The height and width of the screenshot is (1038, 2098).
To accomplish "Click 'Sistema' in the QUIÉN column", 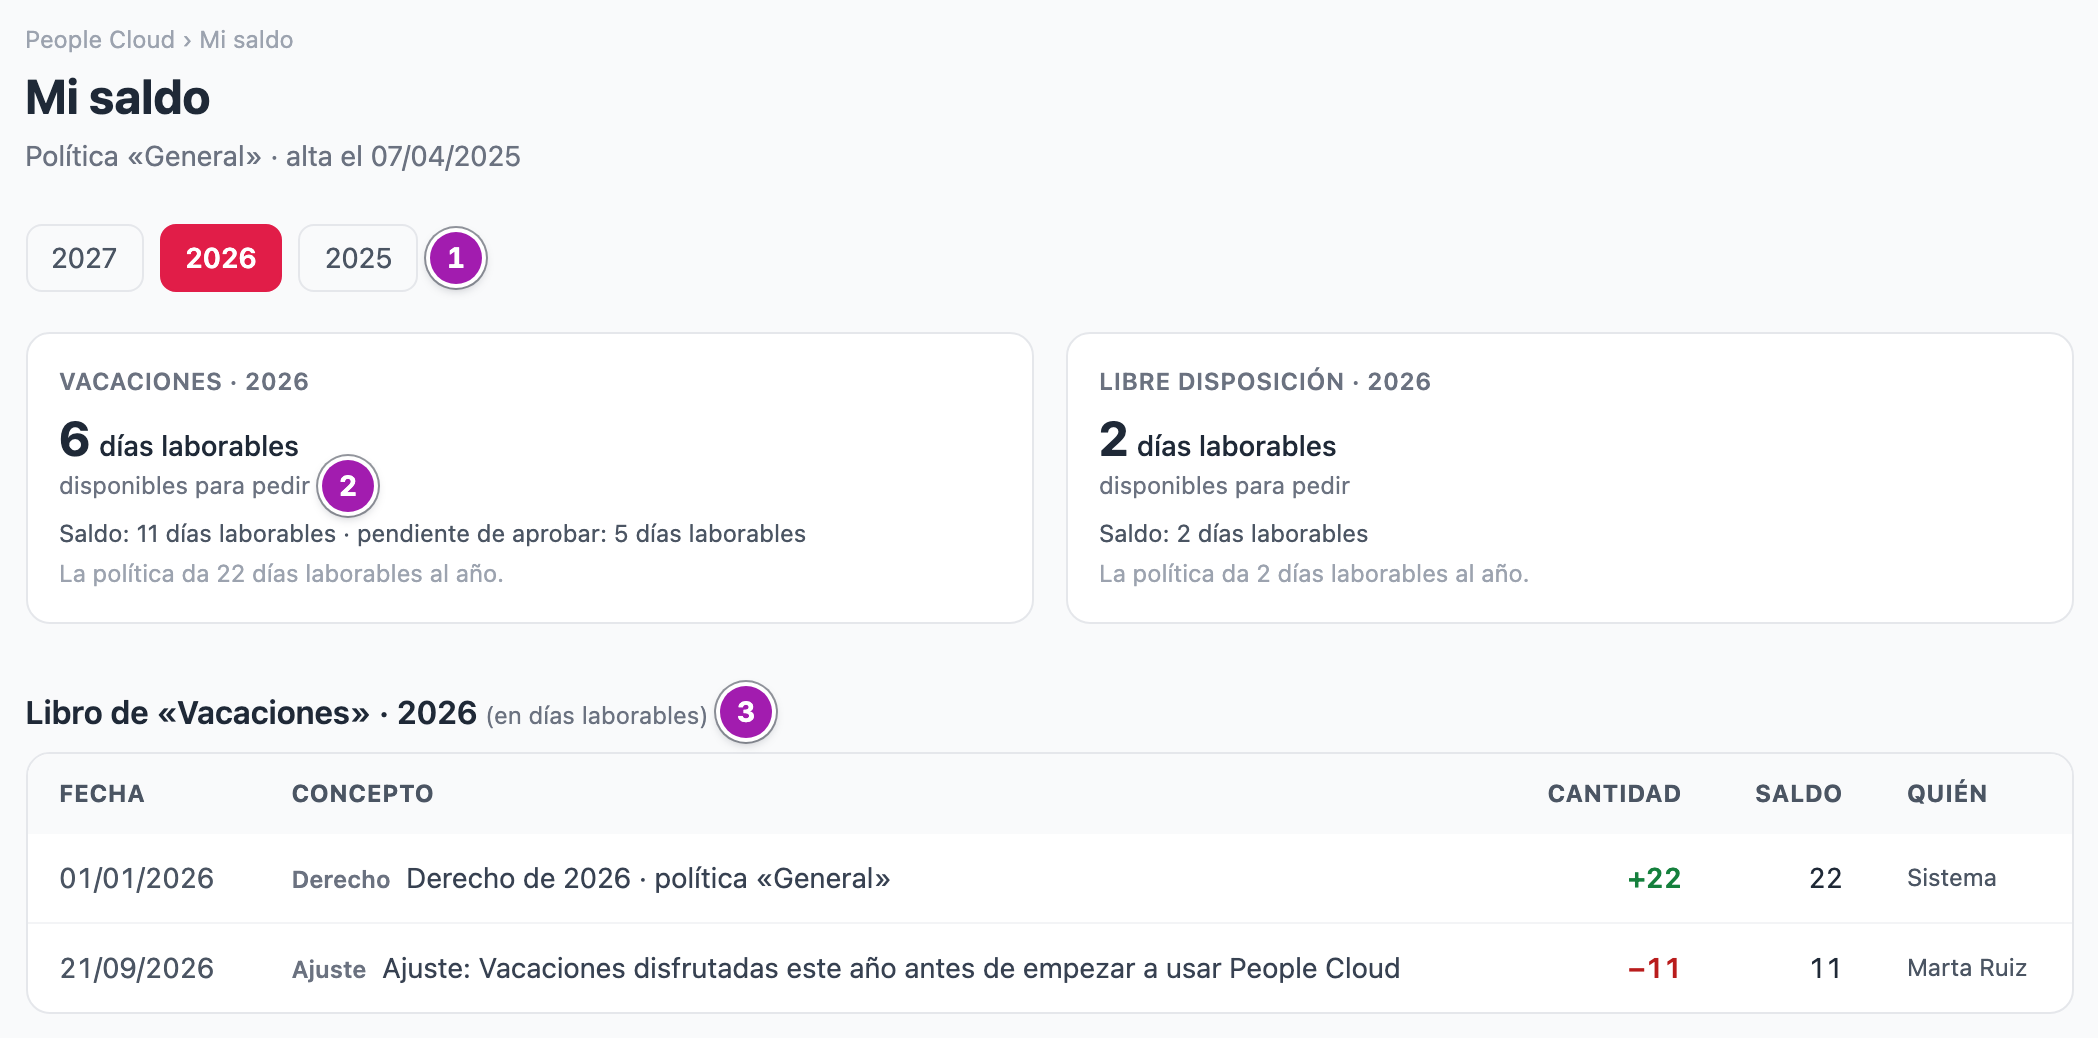I will [1951, 878].
